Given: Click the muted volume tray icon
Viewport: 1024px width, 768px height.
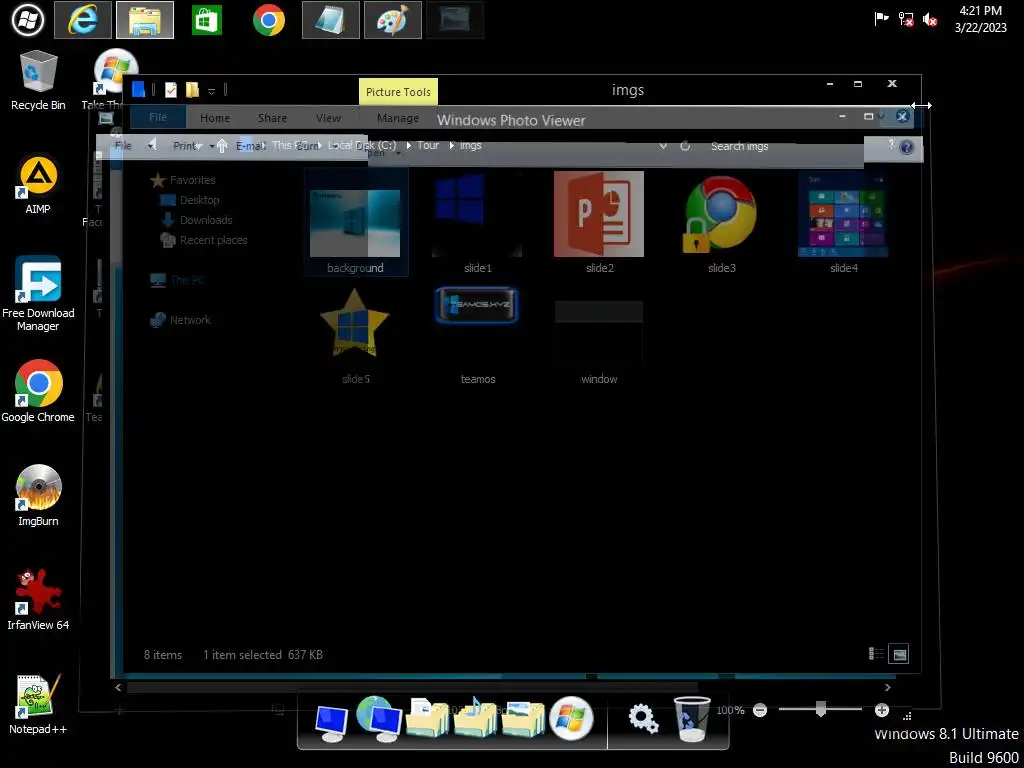Looking at the screenshot, I should 930,20.
